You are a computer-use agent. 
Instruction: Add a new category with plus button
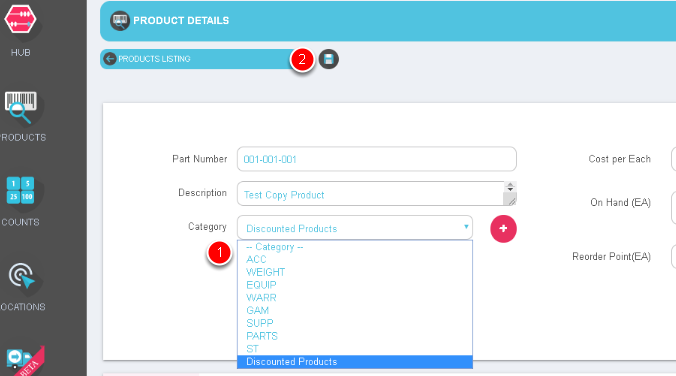(x=503, y=229)
